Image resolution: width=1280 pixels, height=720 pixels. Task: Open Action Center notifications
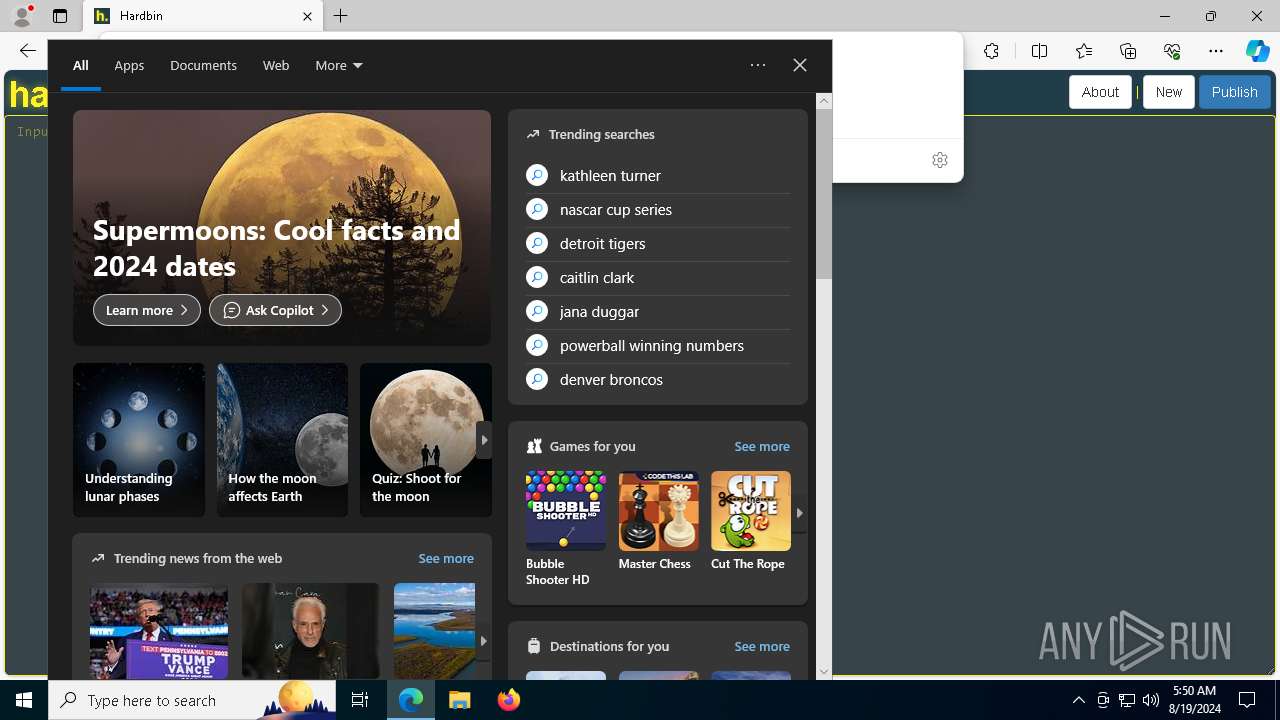[1248, 700]
